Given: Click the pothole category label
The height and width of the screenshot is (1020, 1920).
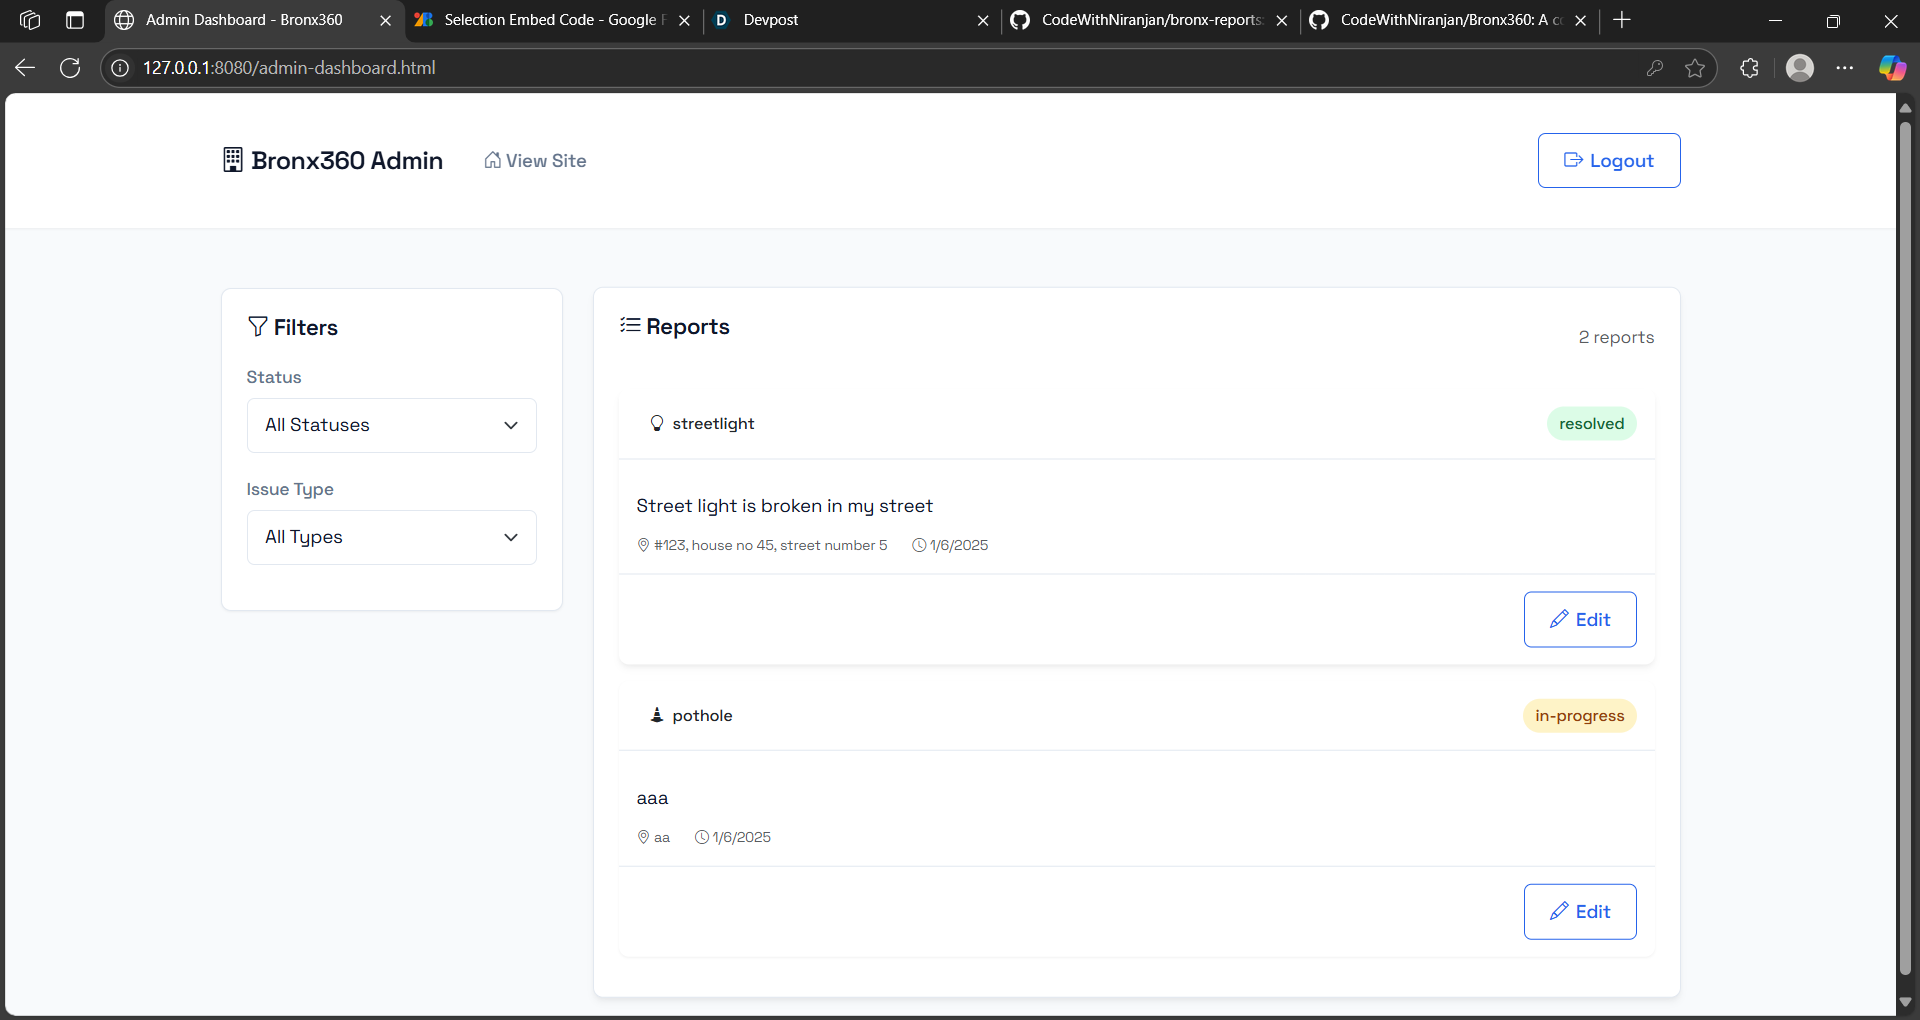Looking at the screenshot, I should coord(702,716).
